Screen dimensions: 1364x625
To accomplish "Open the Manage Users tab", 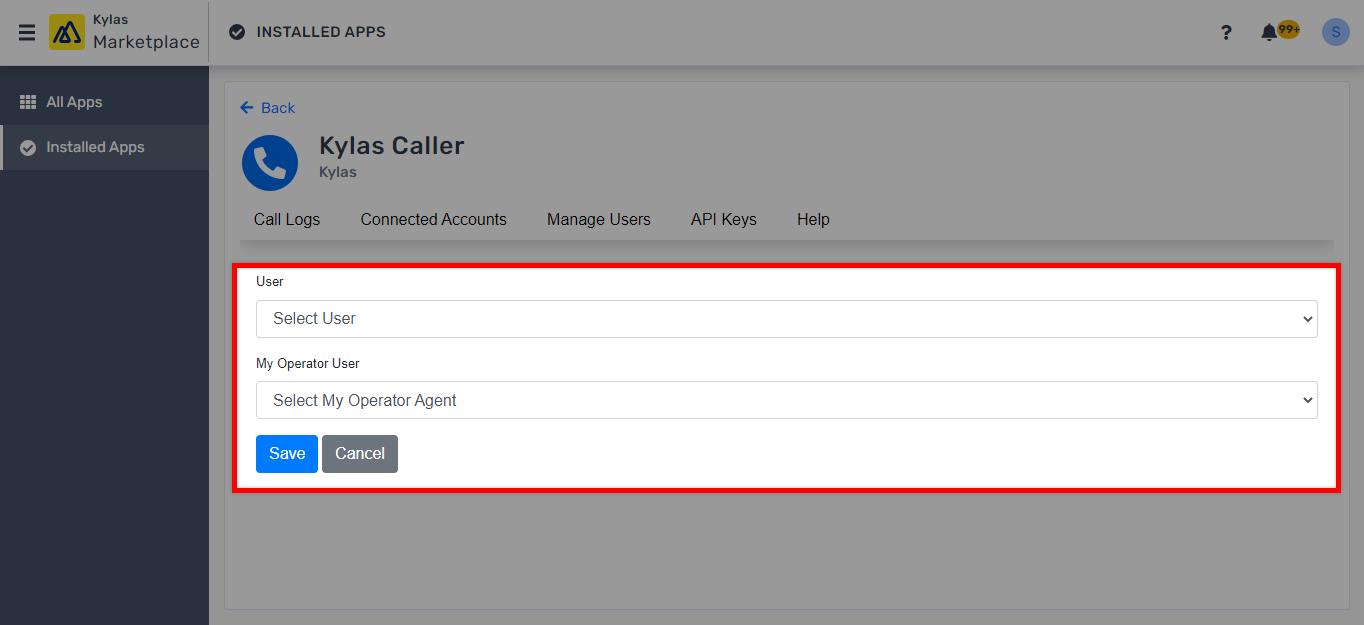I will coord(598,219).
